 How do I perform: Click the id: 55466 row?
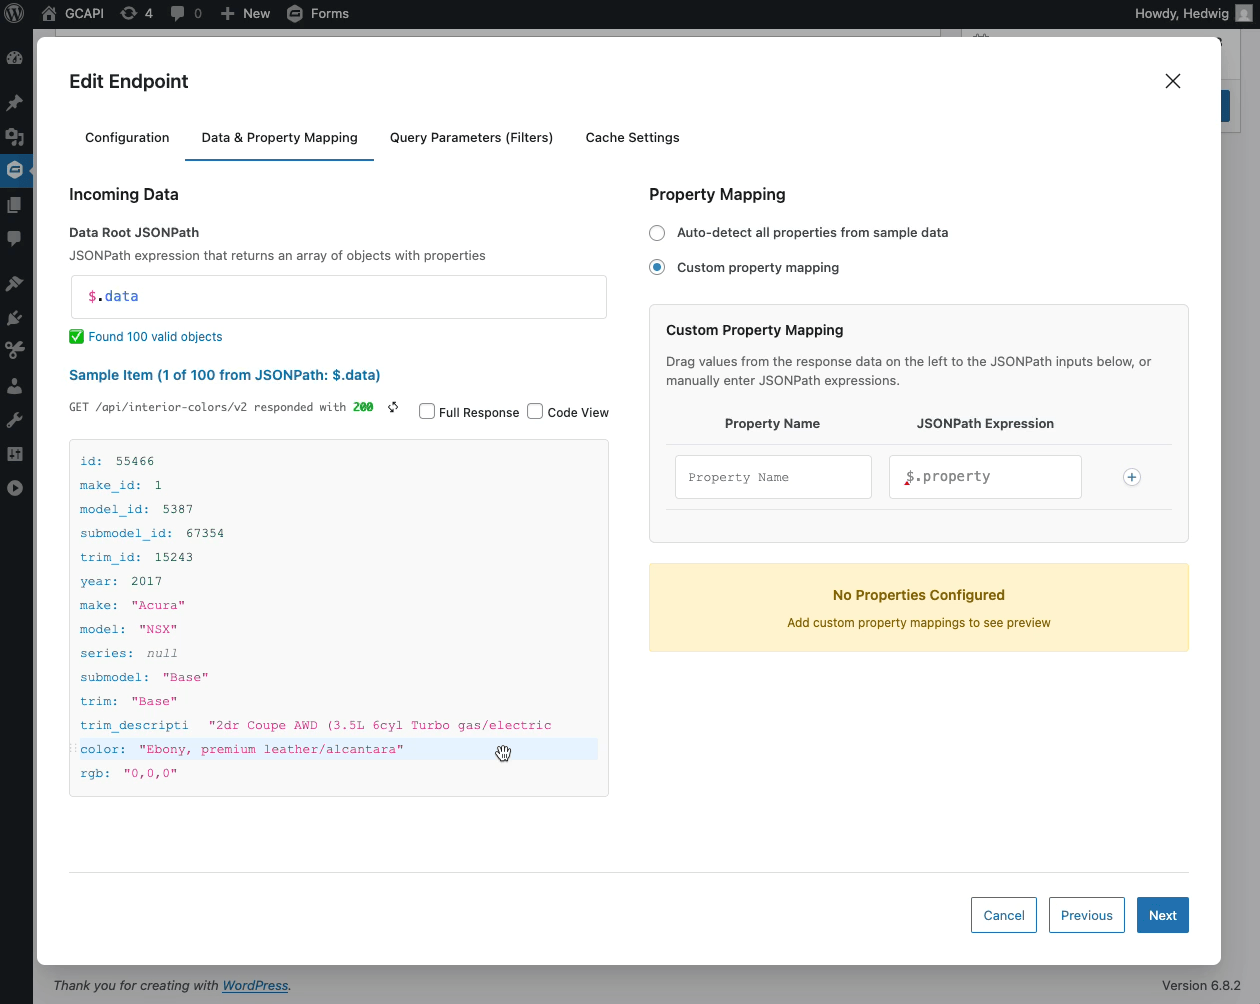coord(339,461)
